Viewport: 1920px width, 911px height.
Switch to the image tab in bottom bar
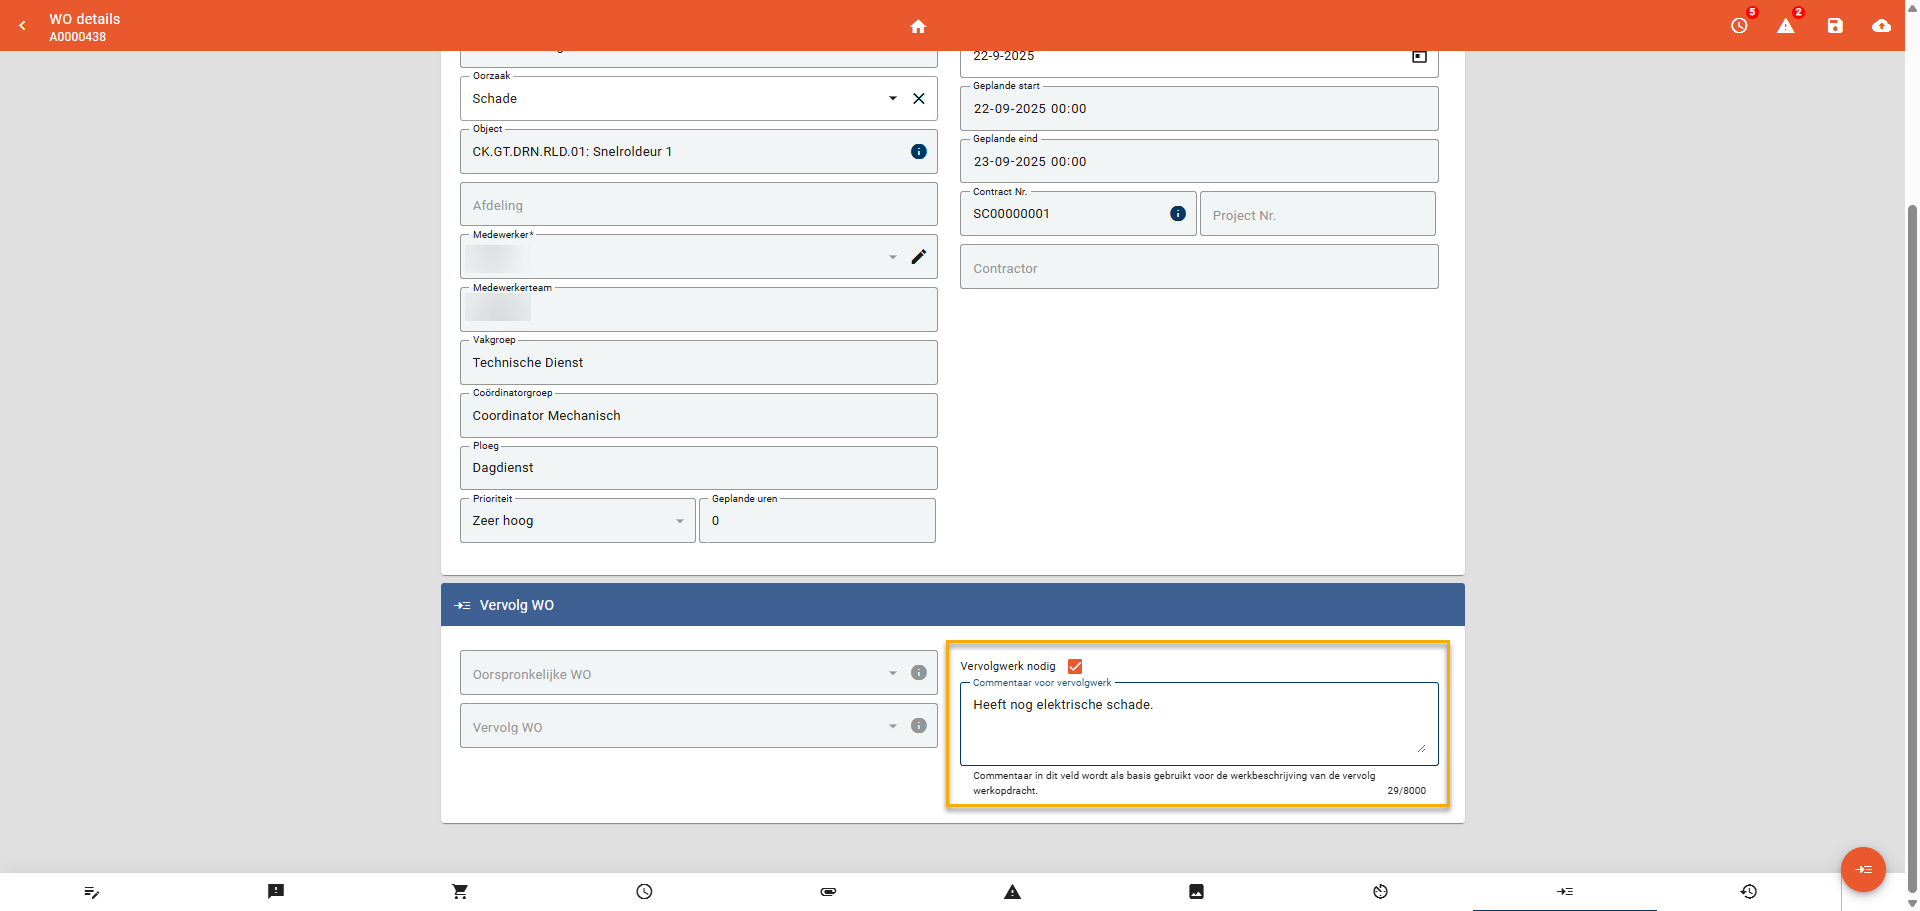coord(1196,891)
